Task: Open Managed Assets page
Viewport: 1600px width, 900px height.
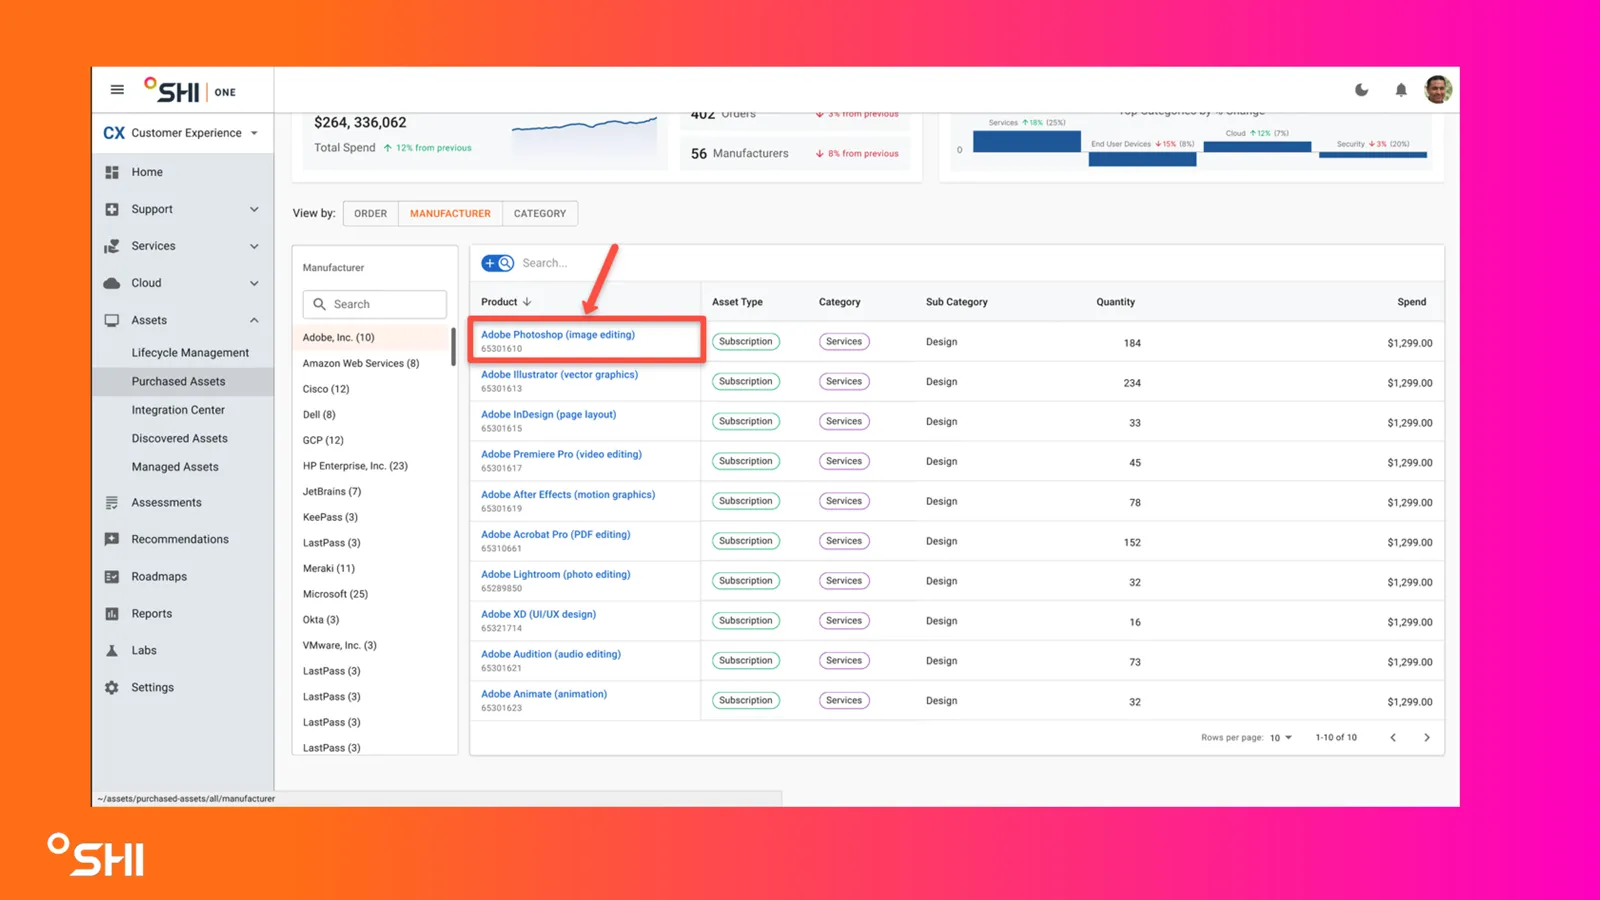Action: pos(175,467)
